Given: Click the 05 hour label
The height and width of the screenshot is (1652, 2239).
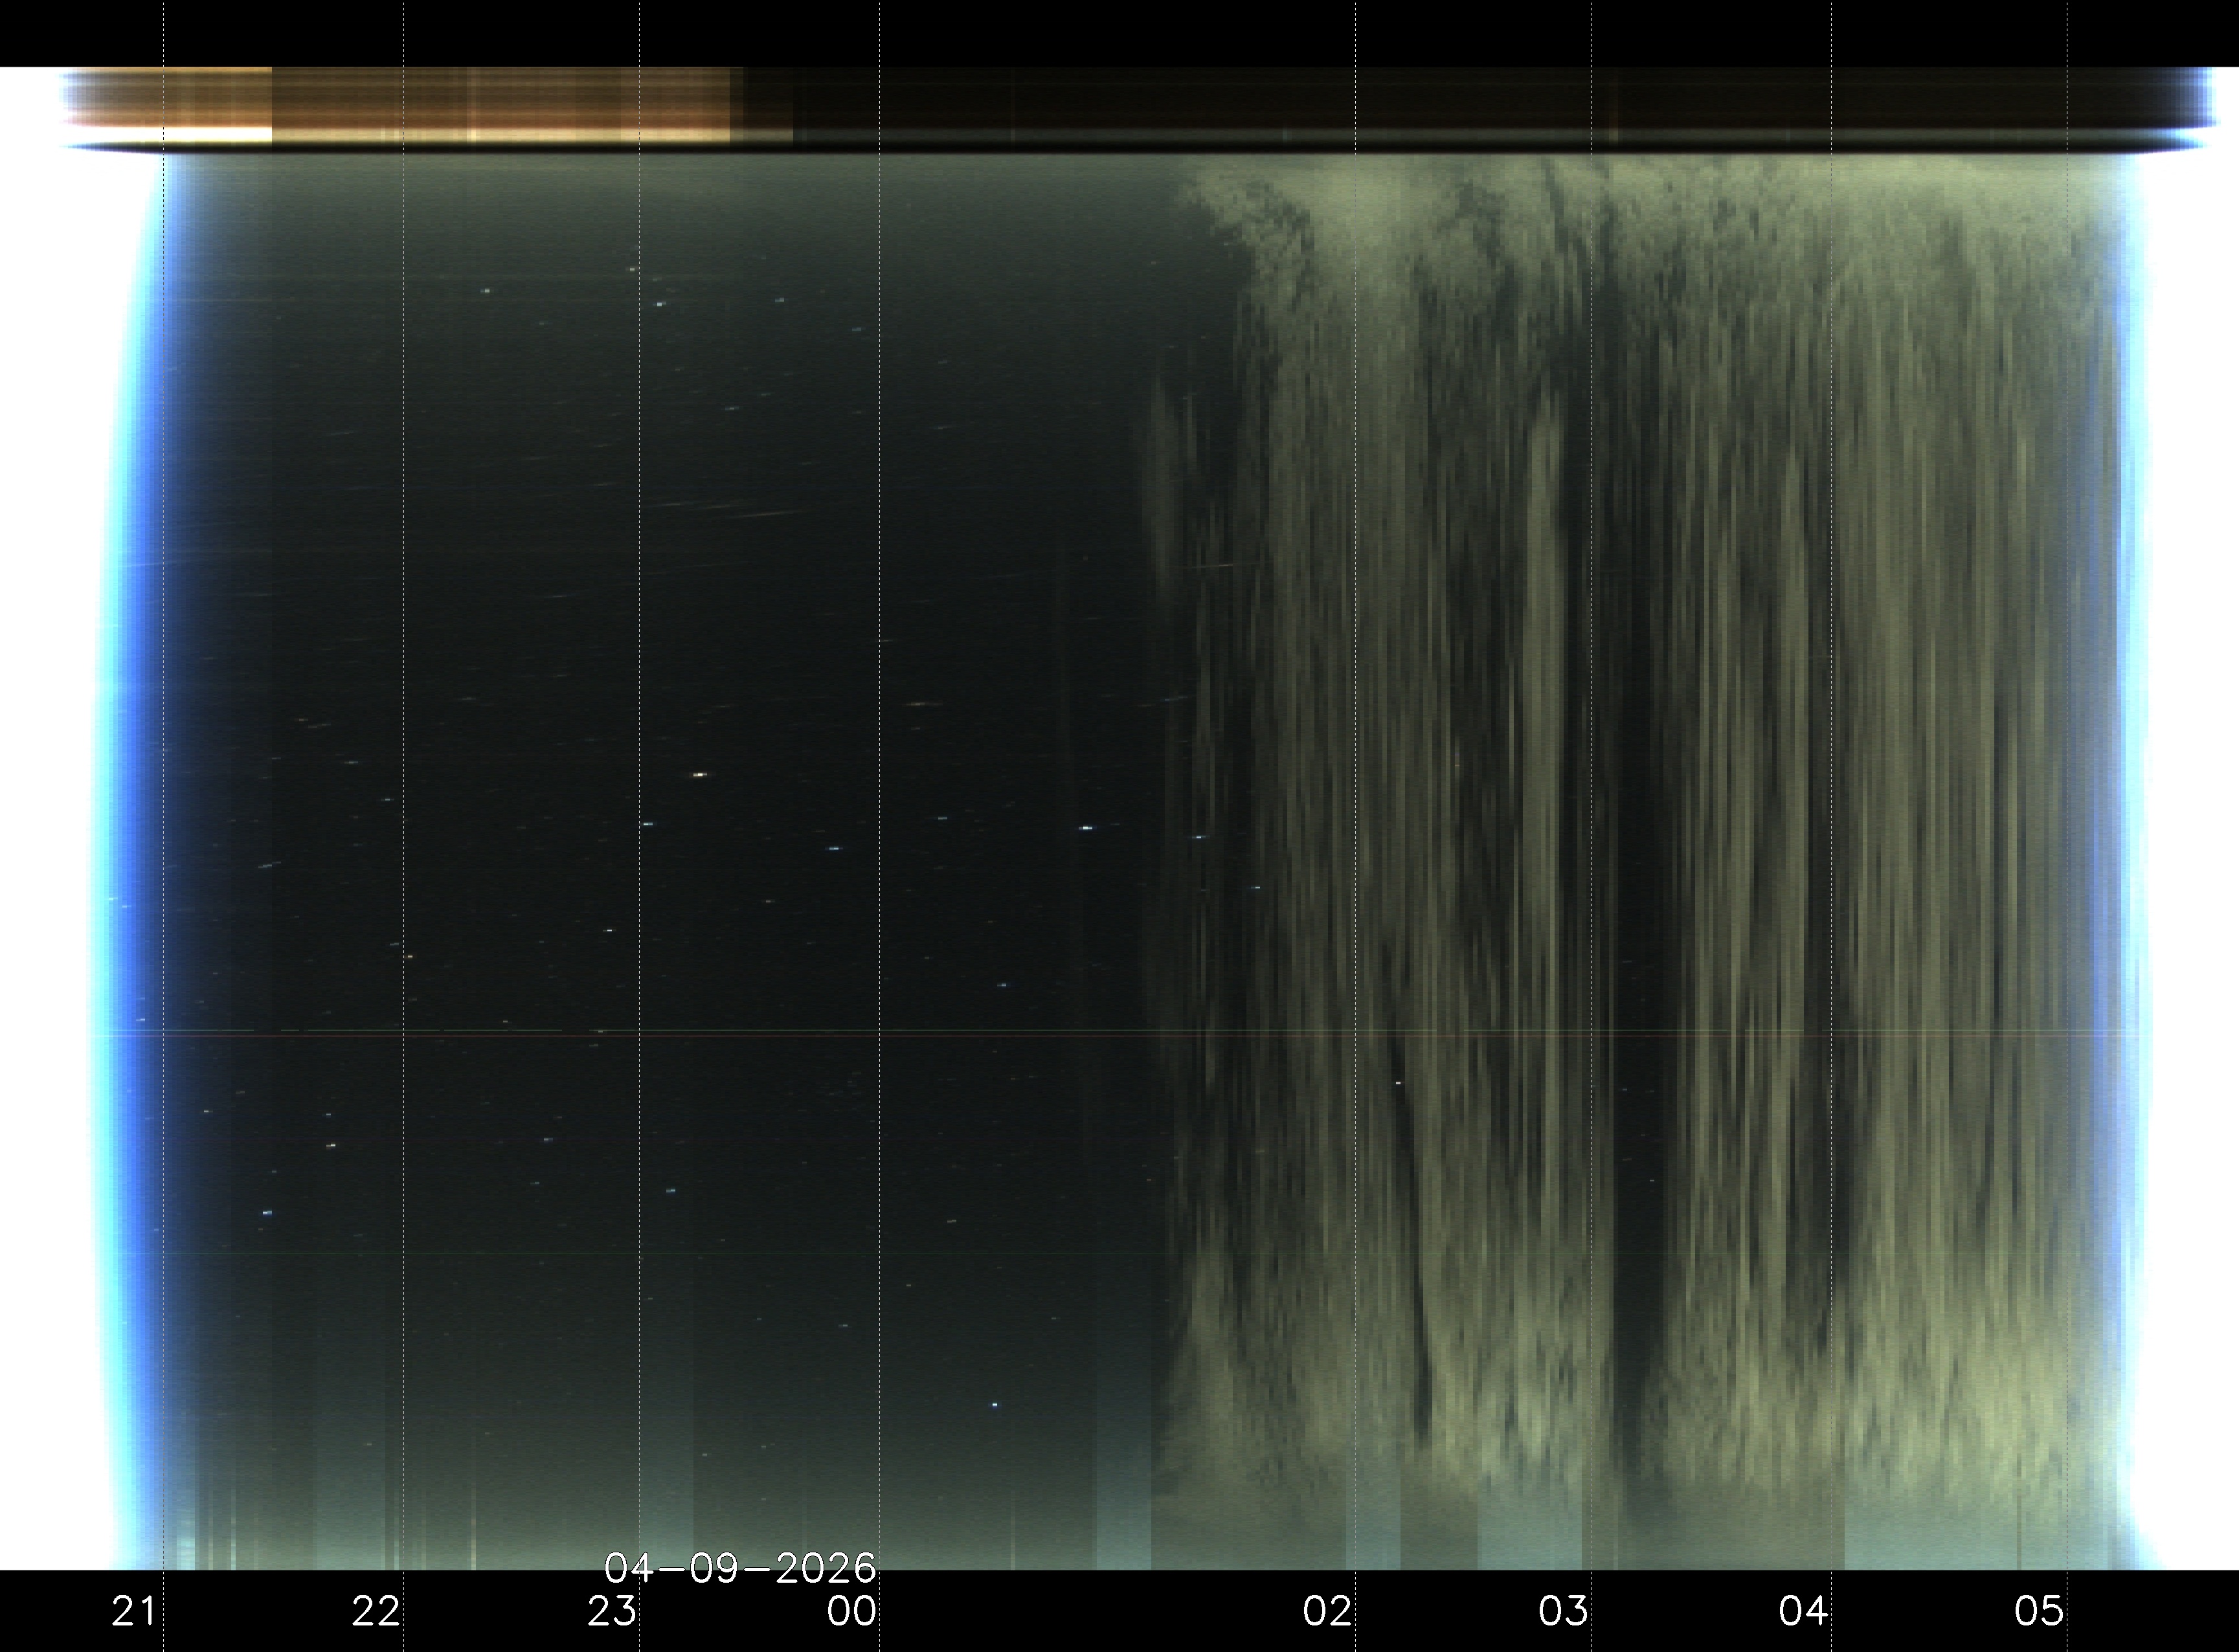Looking at the screenshot, I should pyautogui.click(x=2039, y=1611).
